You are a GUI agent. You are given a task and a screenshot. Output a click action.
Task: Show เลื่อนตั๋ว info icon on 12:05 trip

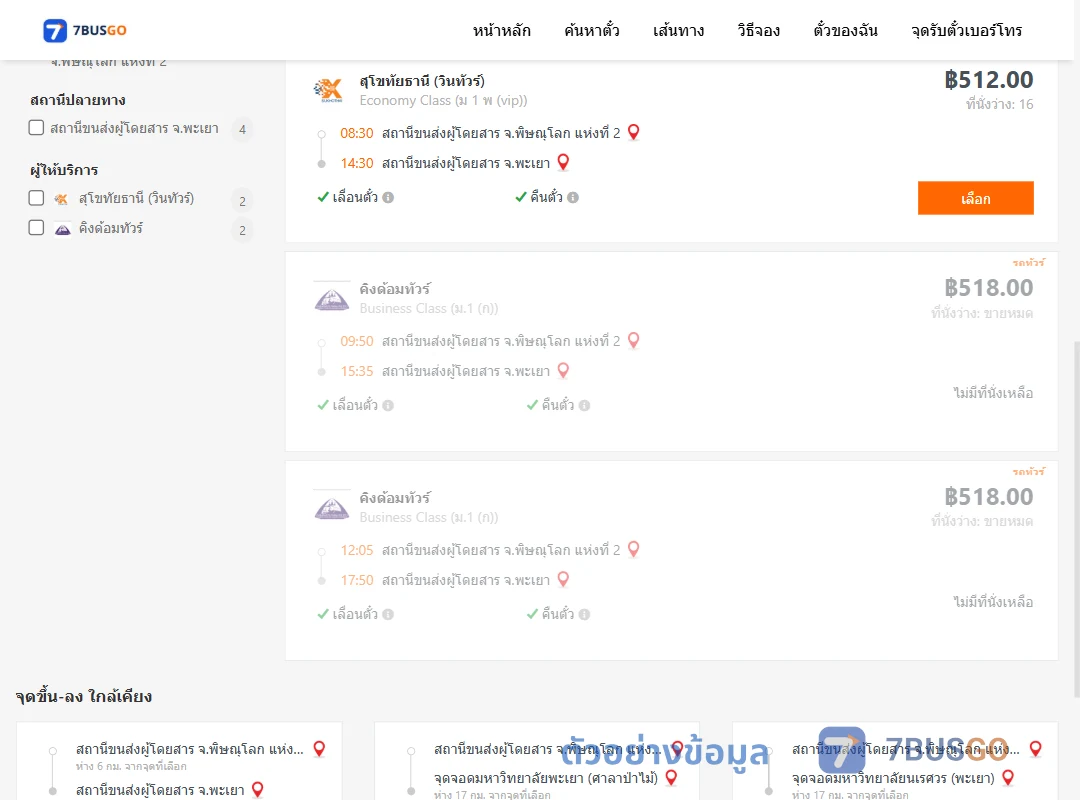388,615
